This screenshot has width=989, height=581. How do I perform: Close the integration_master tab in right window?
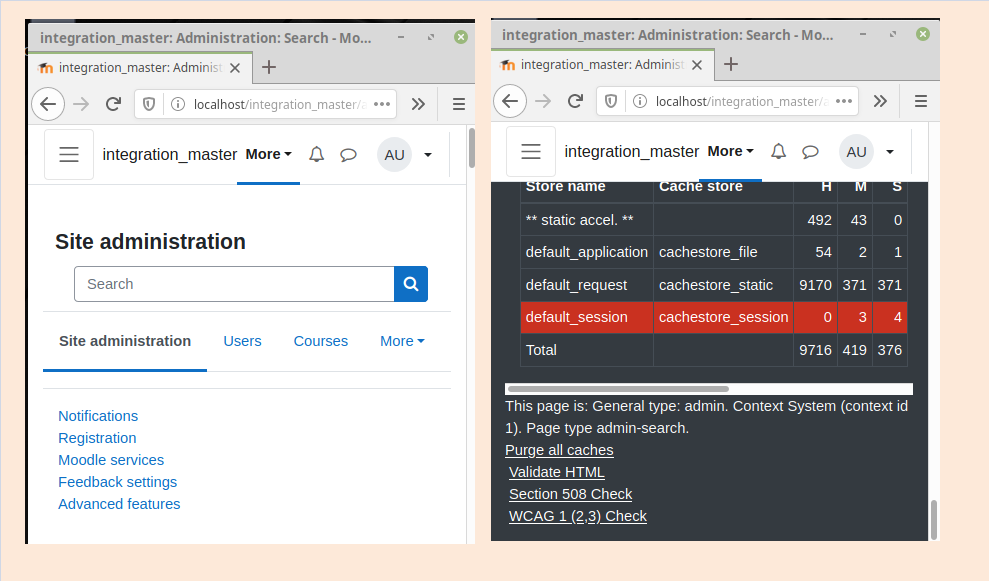[696, 65]
